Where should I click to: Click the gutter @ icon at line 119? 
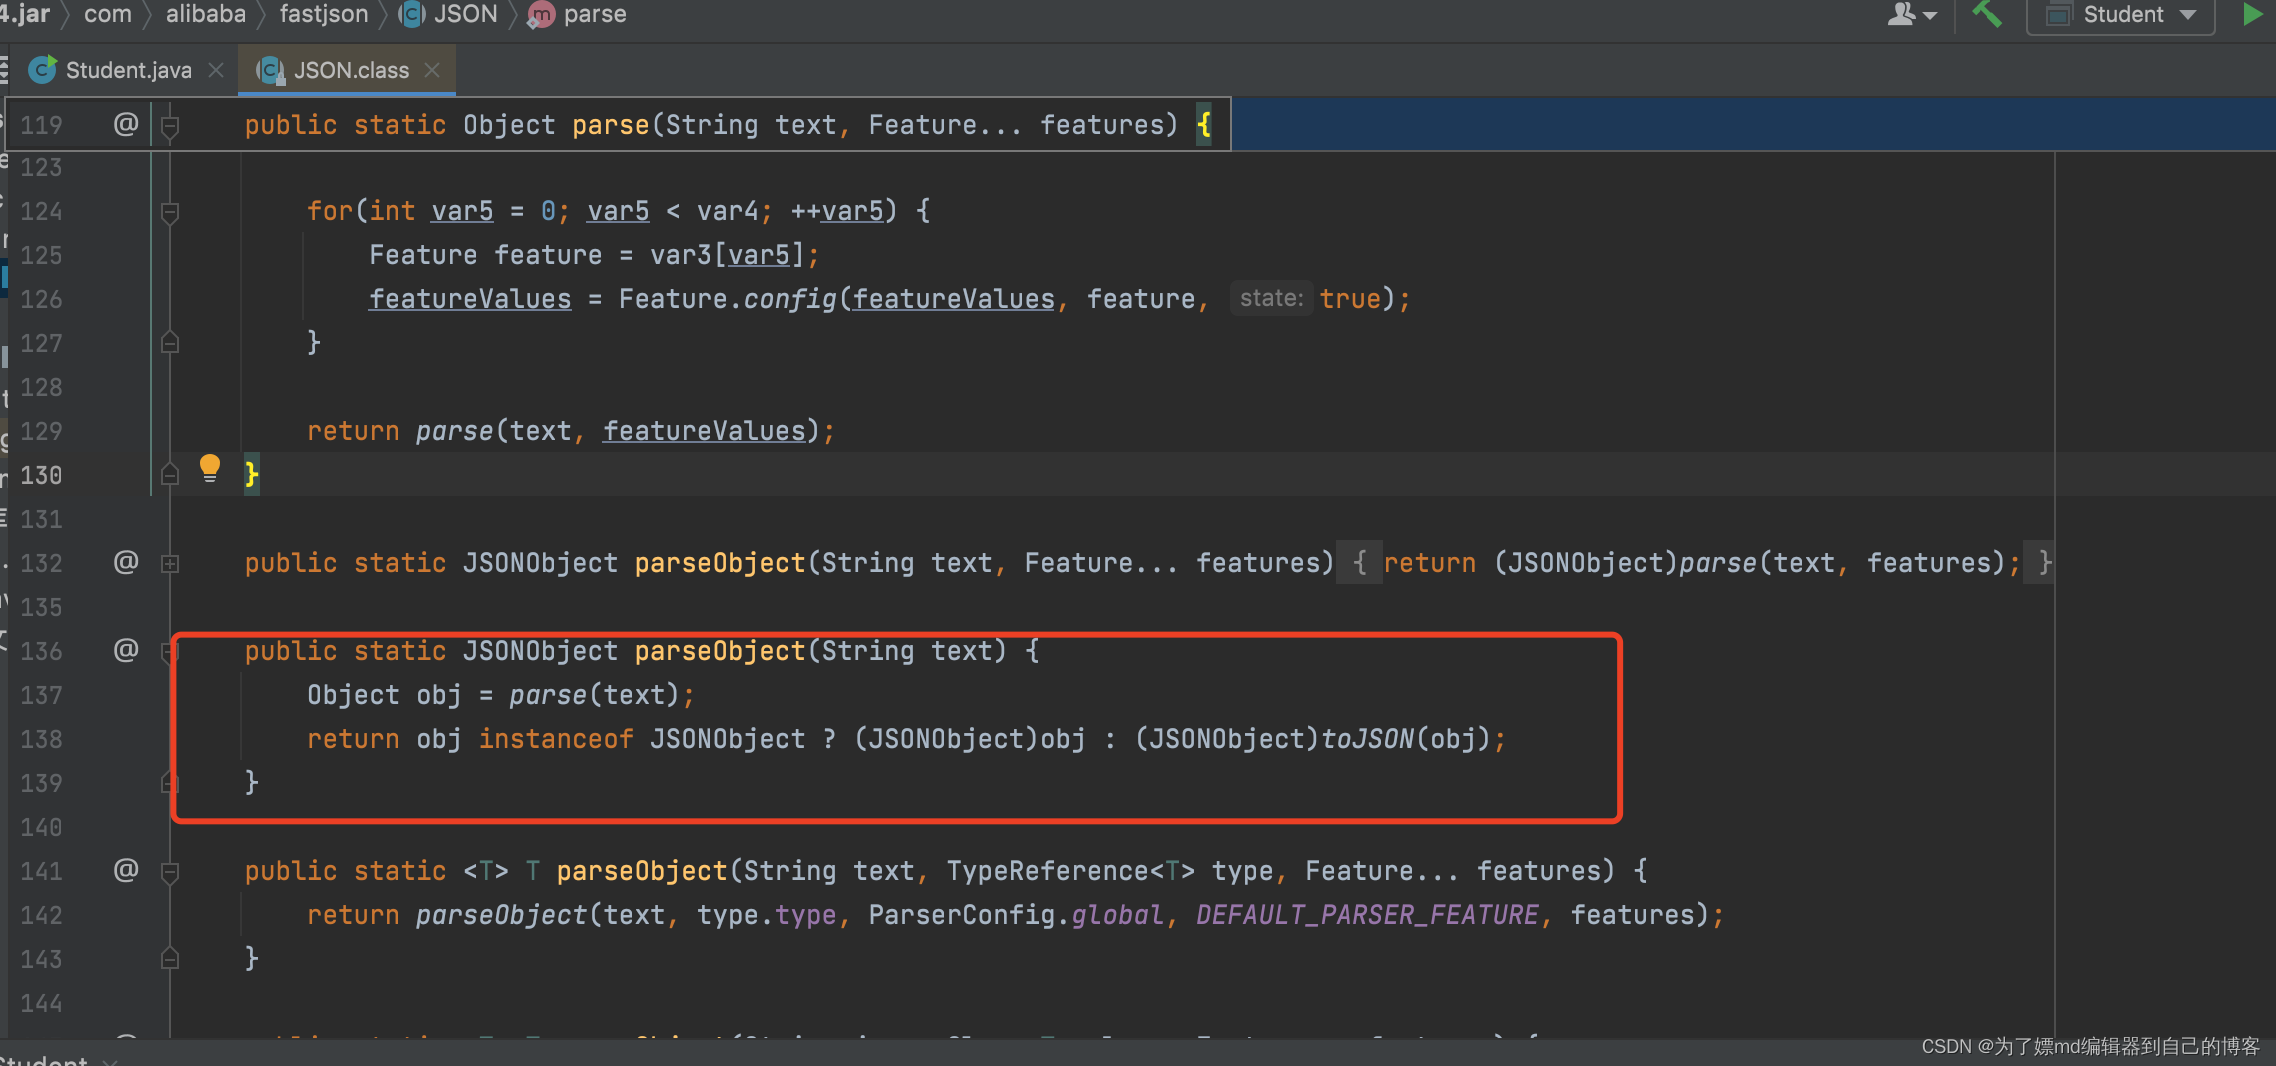coord(125,124)
